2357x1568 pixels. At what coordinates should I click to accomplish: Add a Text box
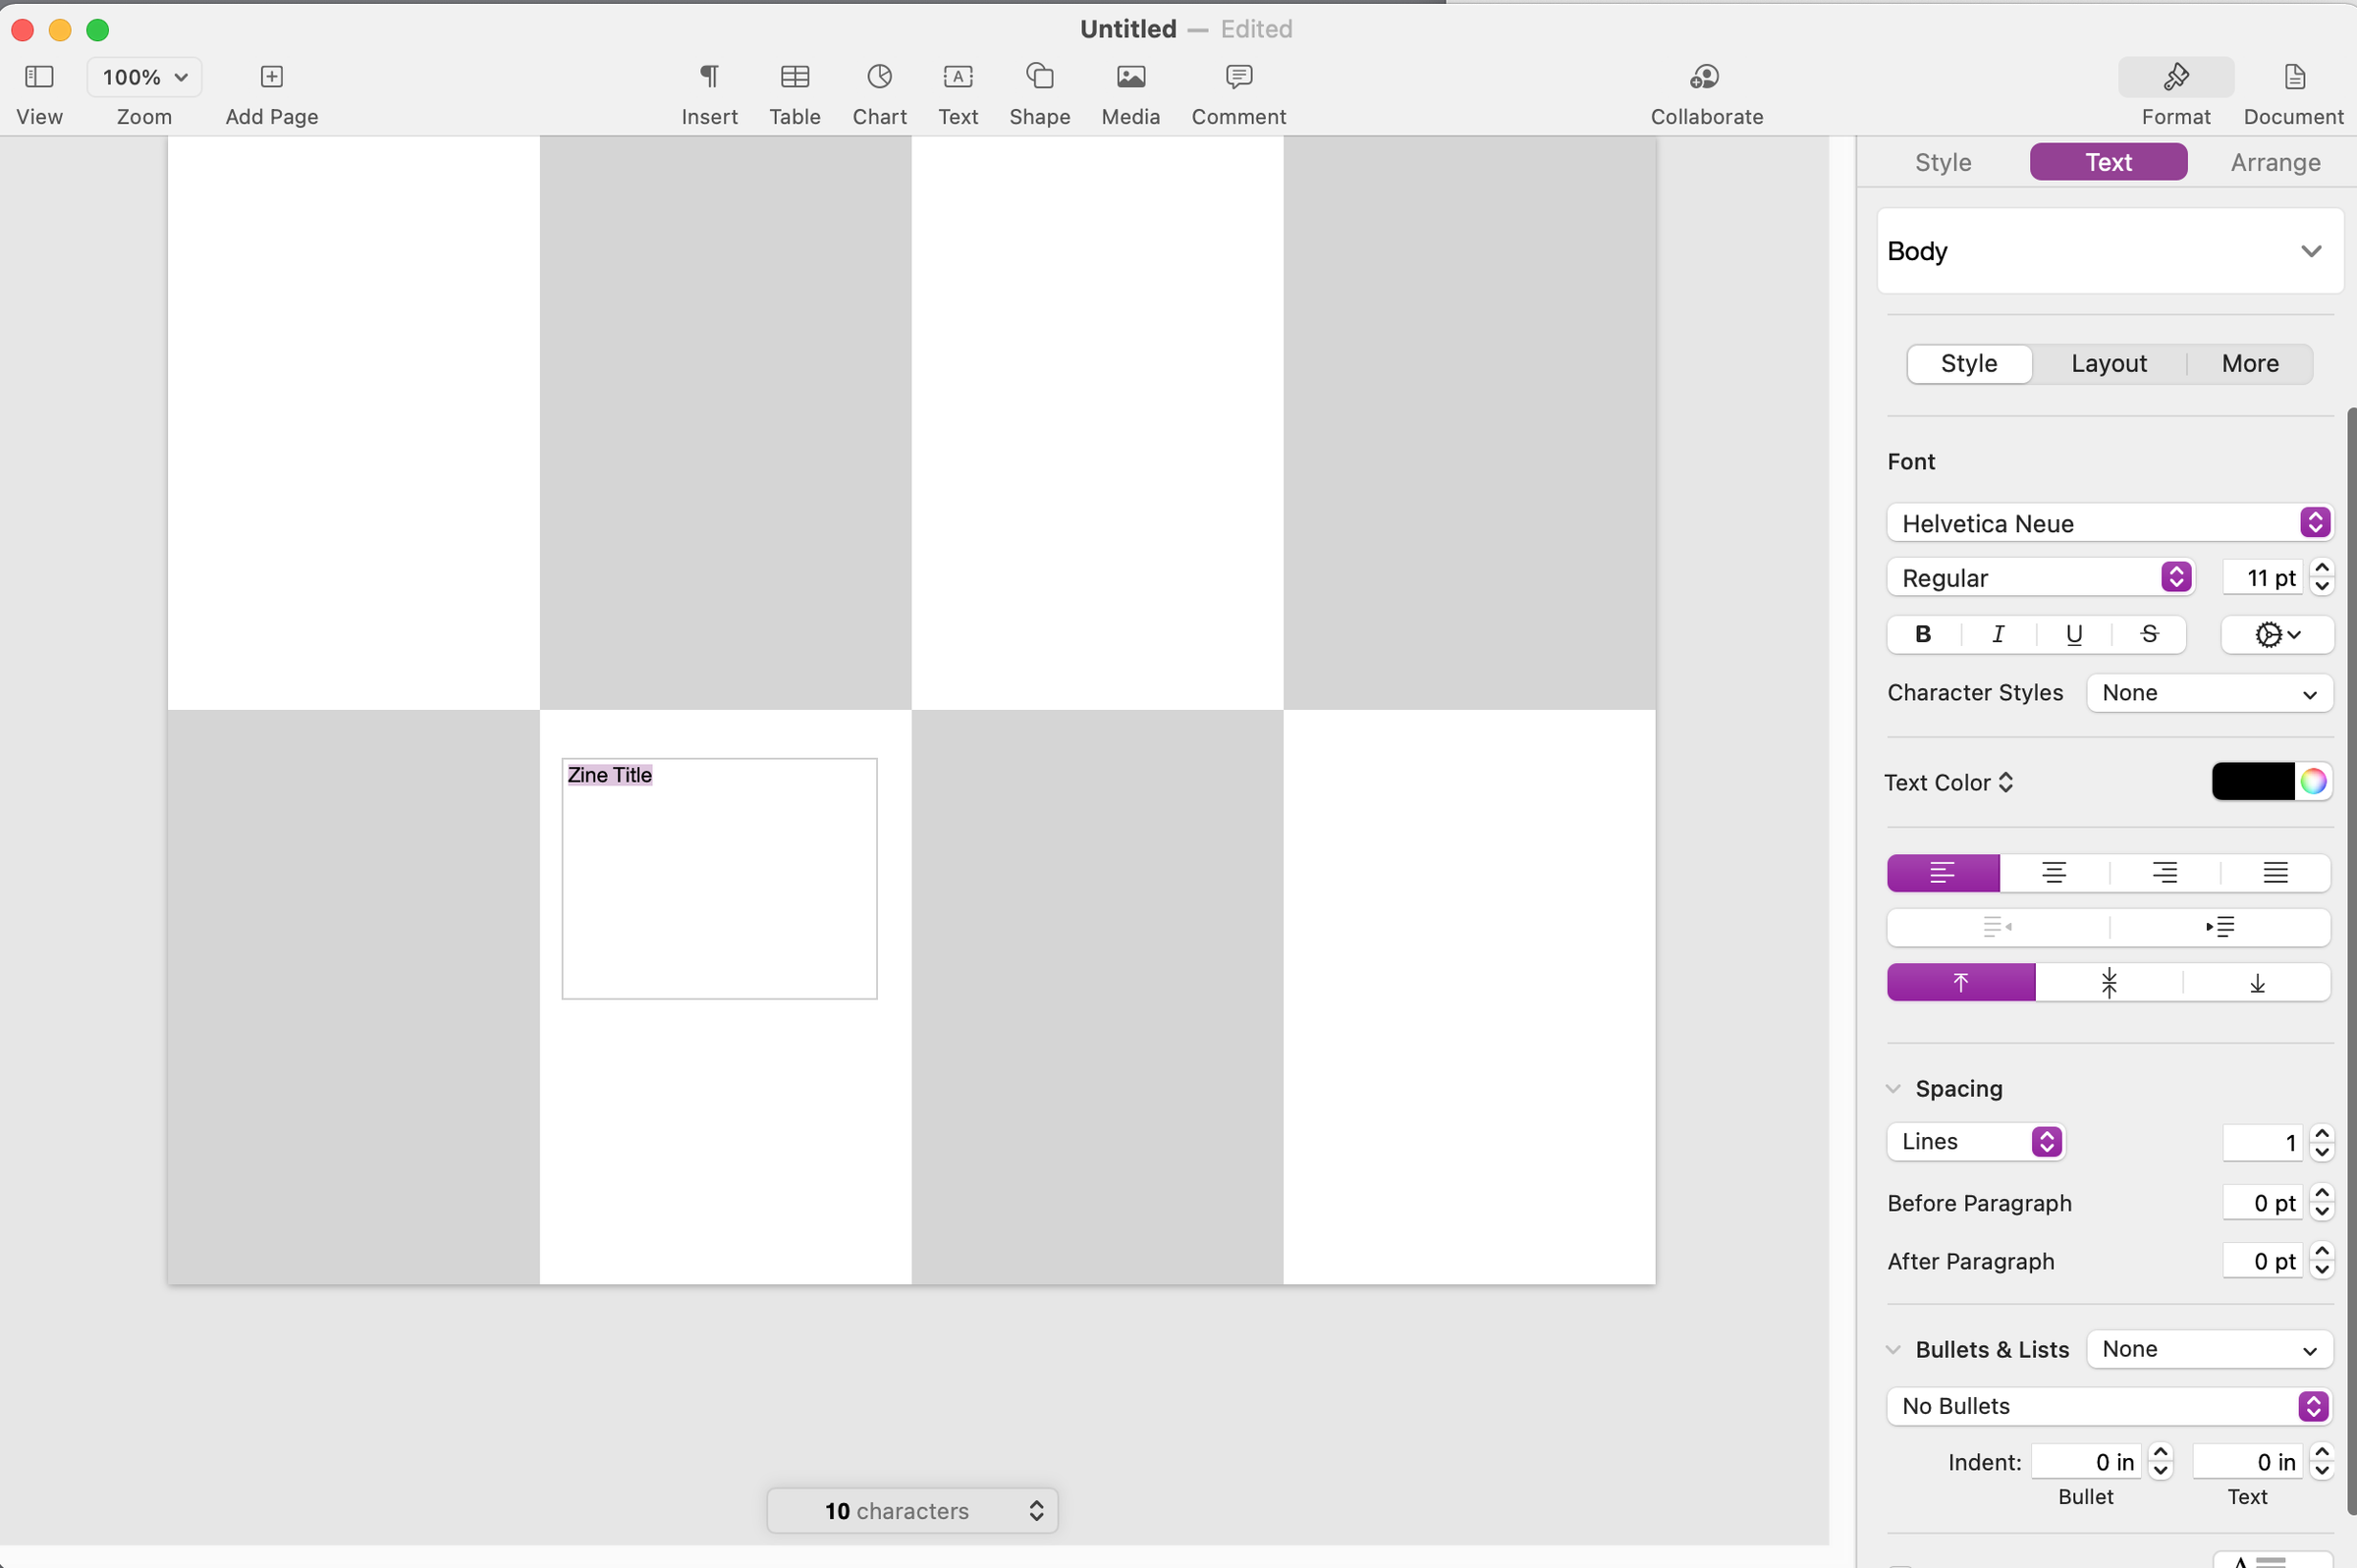pyautogui.click(x=958, y=77)
